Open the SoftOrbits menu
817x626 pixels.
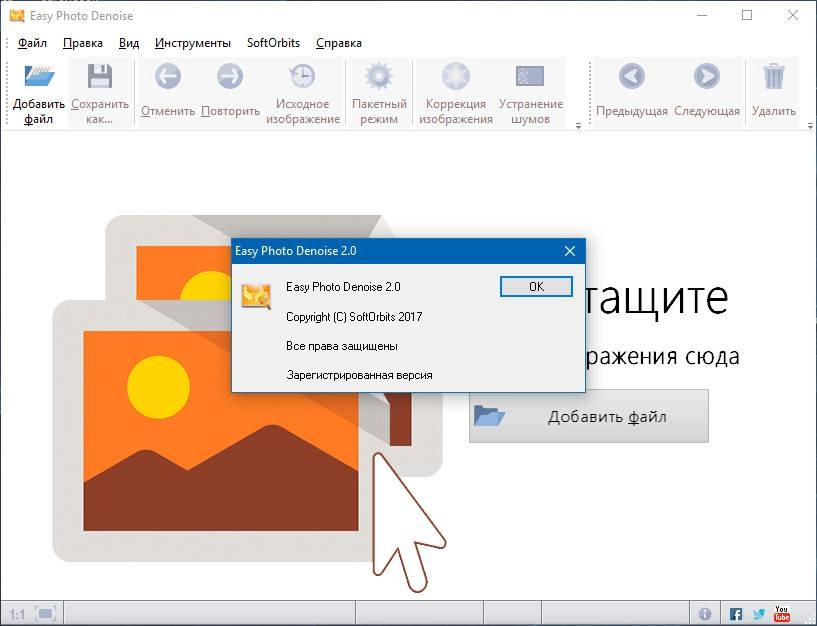tap(274, 43)
